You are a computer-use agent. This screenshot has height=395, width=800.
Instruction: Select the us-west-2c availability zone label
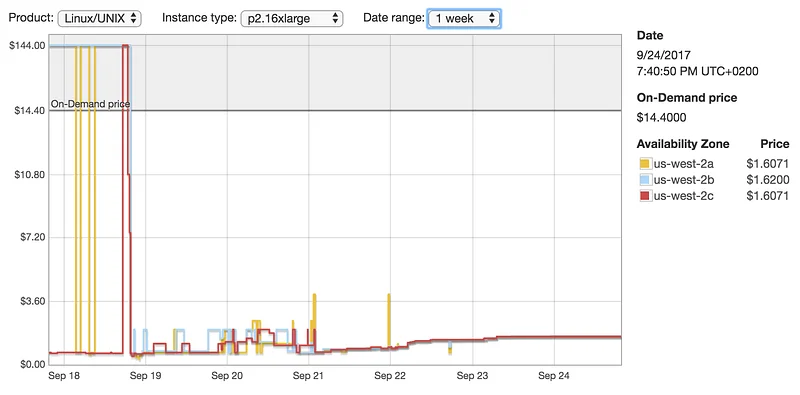683,195
